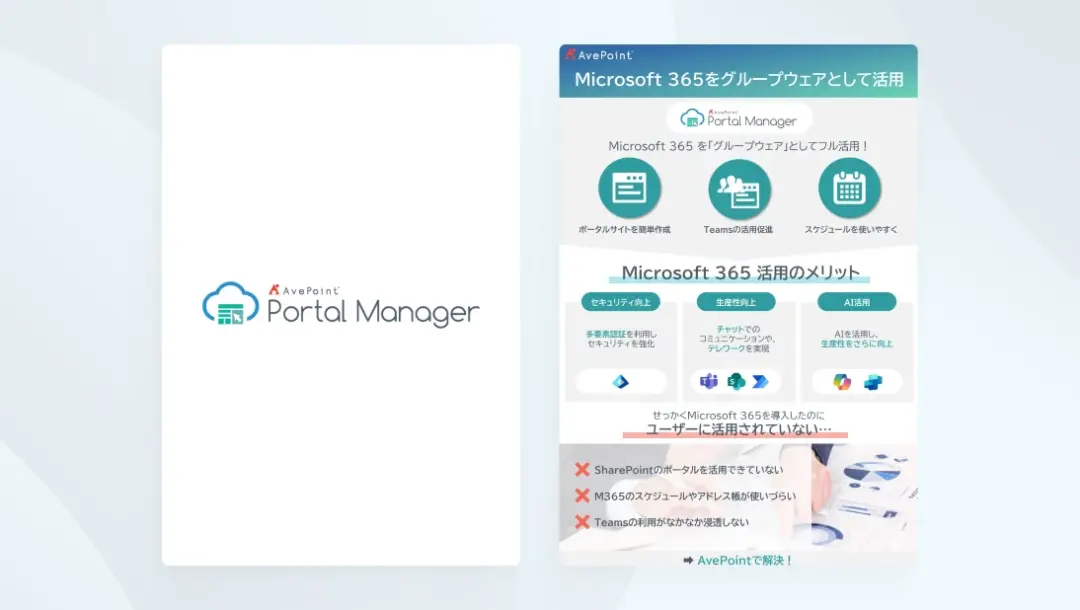Select the "生産性向上" pill

coord(736,302)
